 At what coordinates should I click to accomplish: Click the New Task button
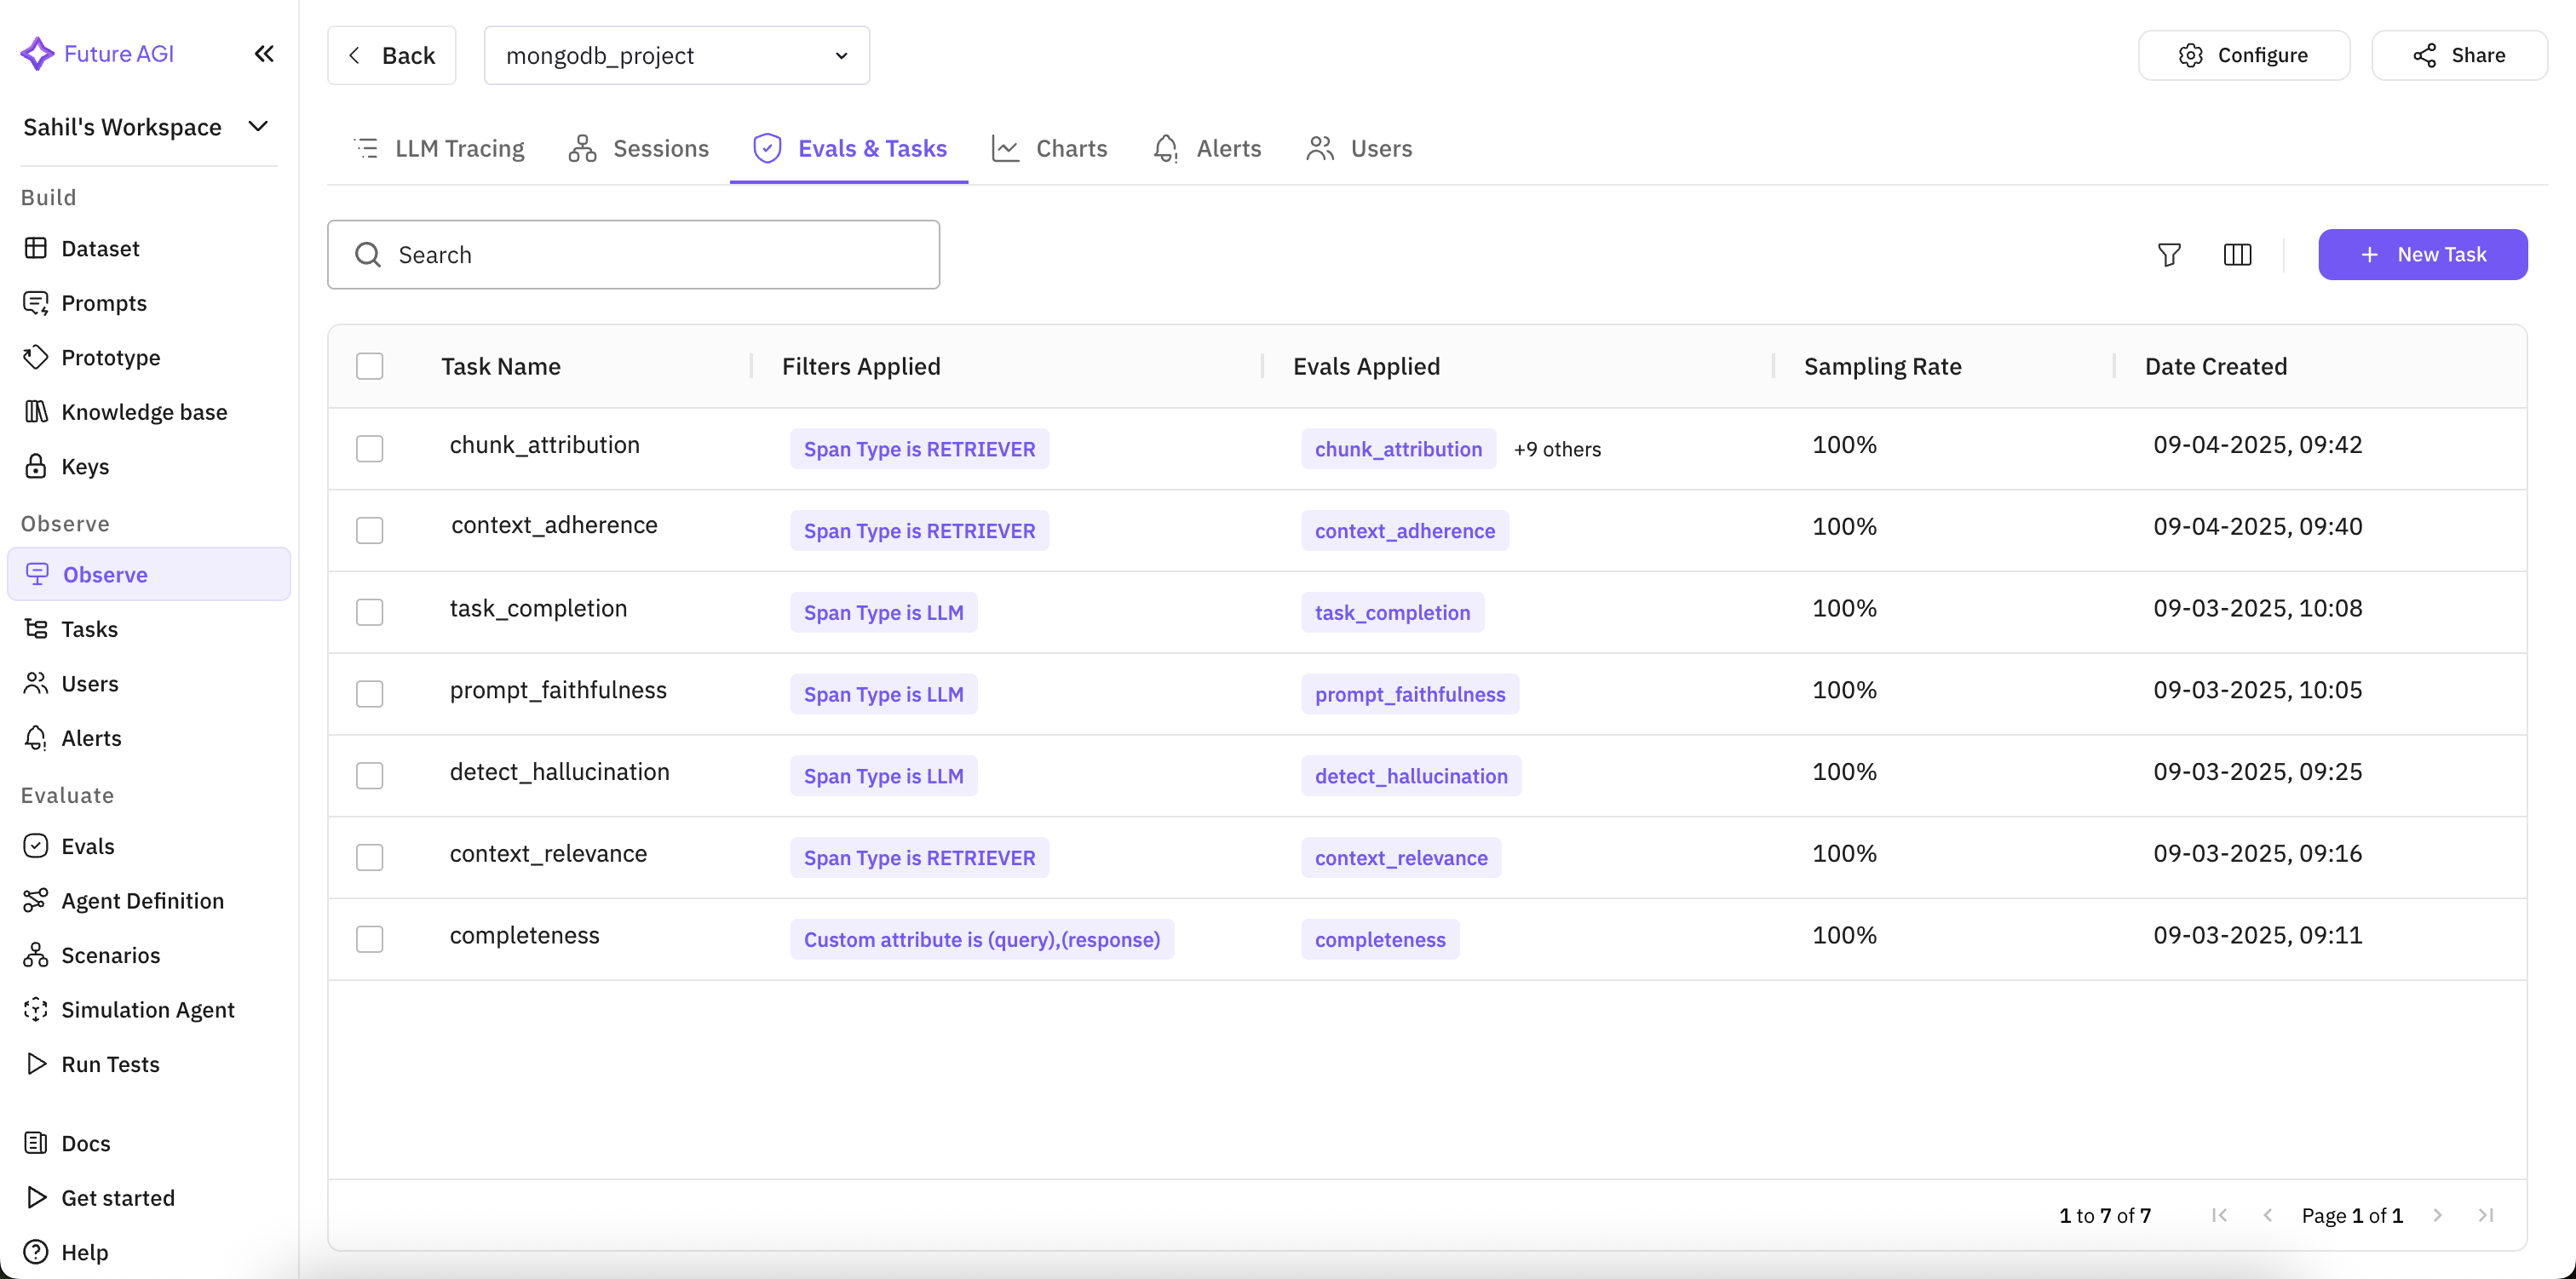pos(2422,255)
